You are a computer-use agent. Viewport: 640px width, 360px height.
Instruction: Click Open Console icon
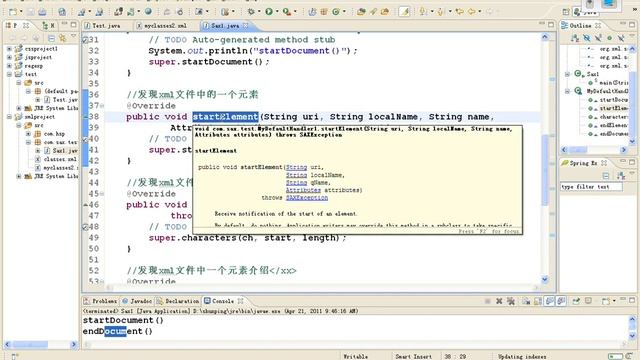click(x=605, y=301)
